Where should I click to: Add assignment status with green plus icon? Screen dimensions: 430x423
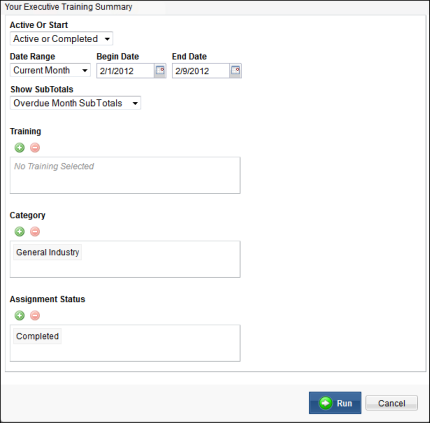[x=20, y=315]
